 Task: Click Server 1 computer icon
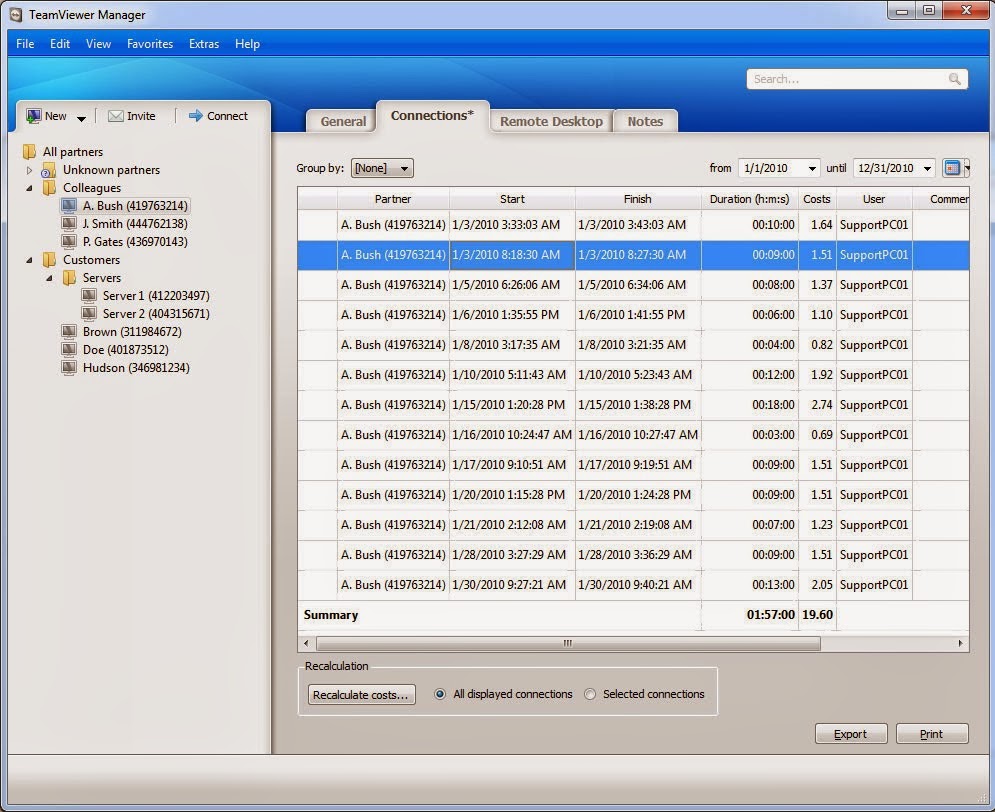click(x=89, y=296)
